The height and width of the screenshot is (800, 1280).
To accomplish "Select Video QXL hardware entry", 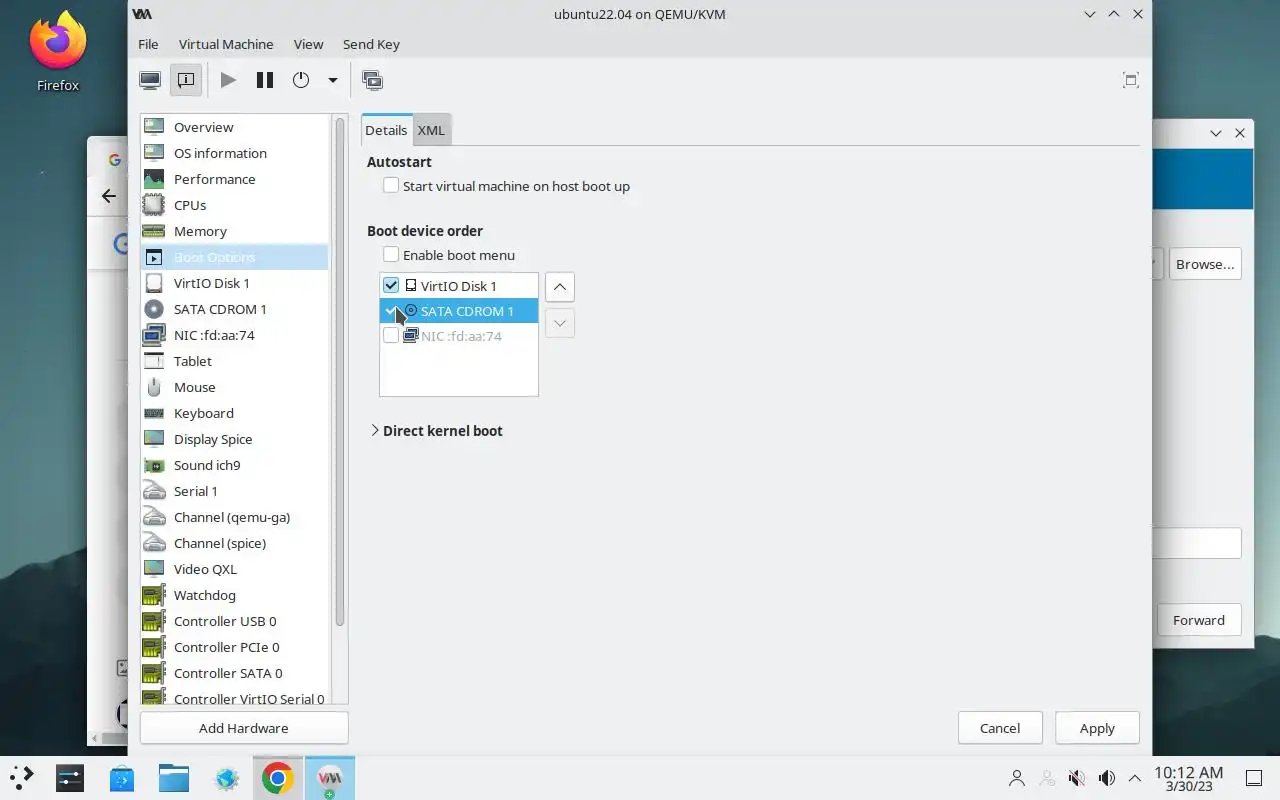I will 234,569.
